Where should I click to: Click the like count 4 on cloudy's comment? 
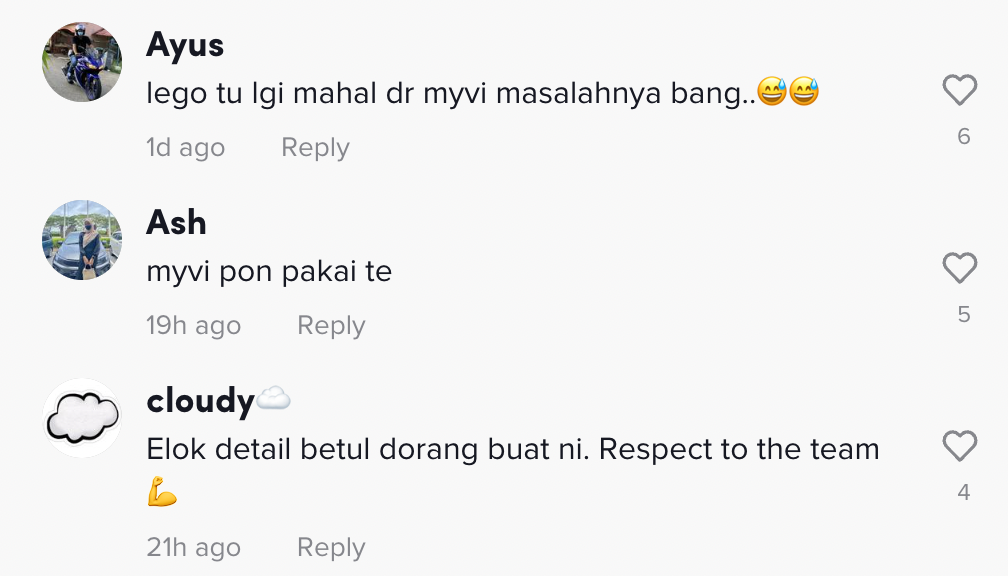(963, 492)
